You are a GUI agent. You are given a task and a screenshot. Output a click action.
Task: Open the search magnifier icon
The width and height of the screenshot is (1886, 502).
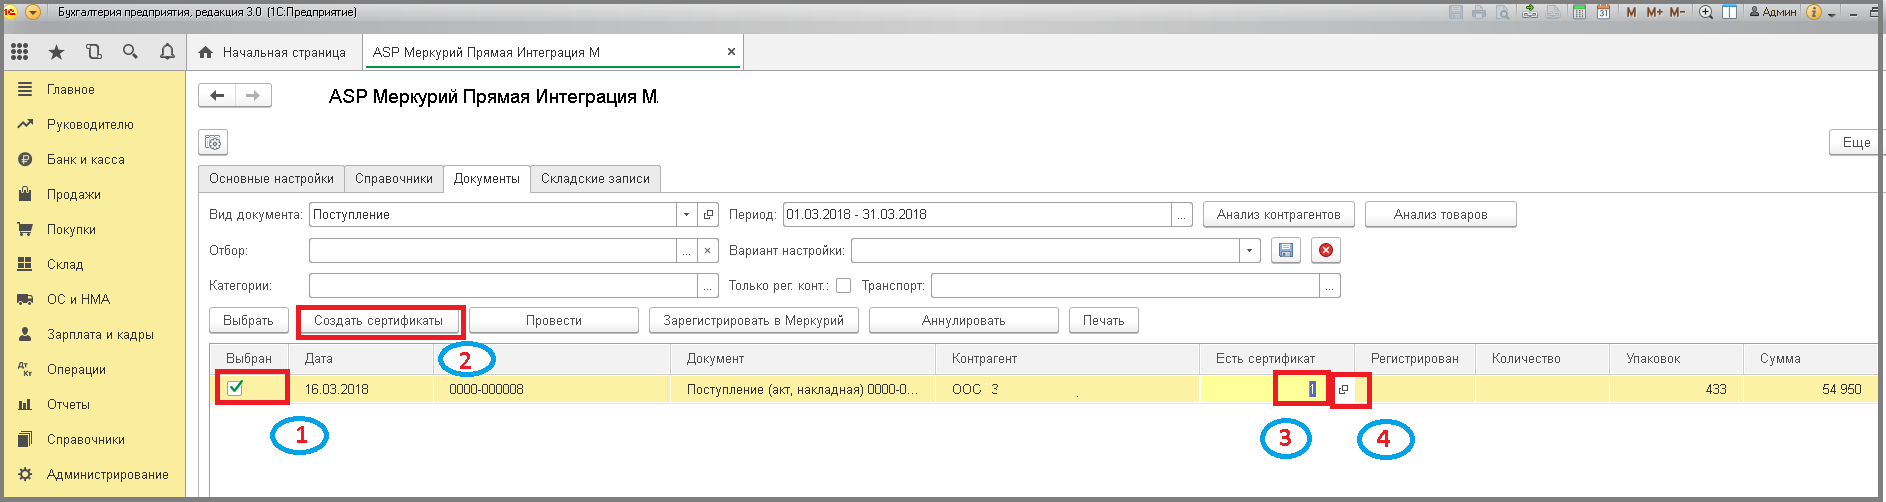[130, 52]
